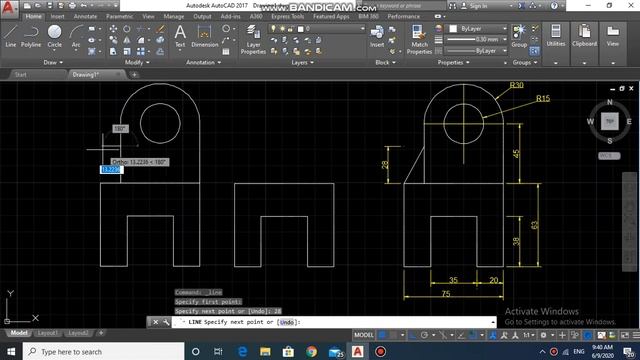The image size is (640, 360).
Task: Select the Scale tool in Modify panel
Action: pyautogui.click(x=127, y=52)
